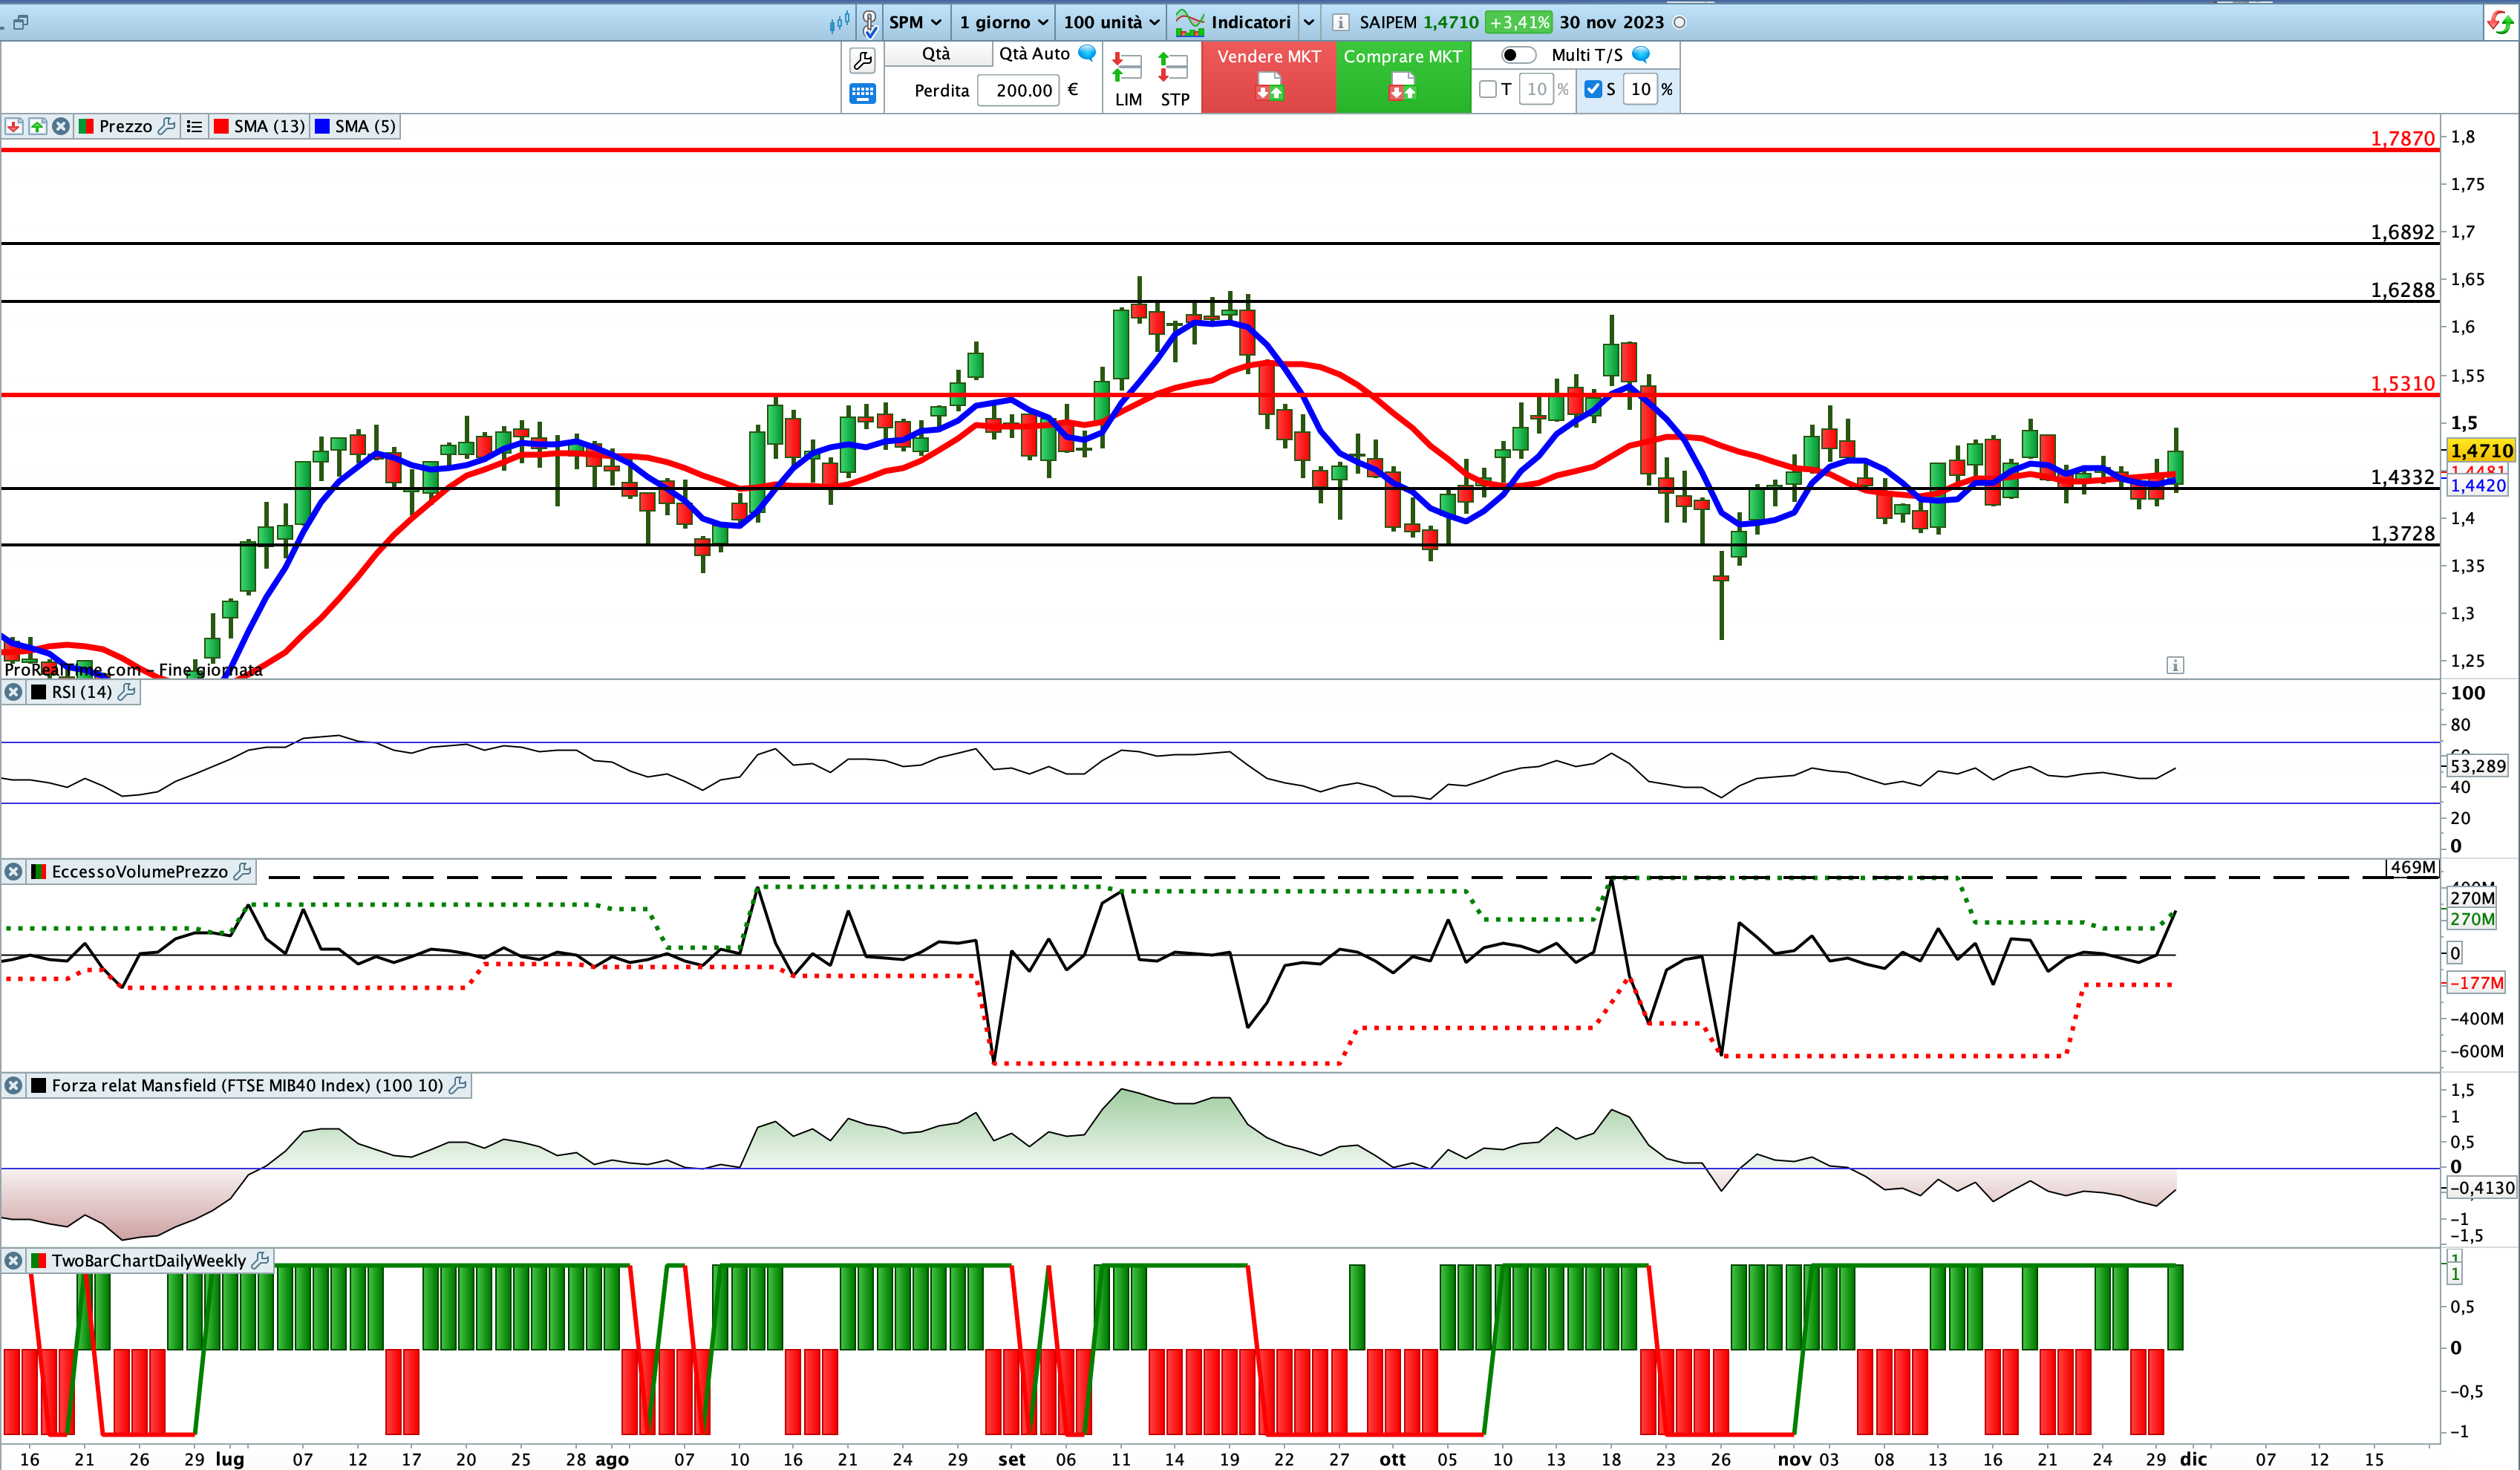Click the SMA (5) blue color swatch
Screen dimensions: 2520x1470
tap(322, 126)
